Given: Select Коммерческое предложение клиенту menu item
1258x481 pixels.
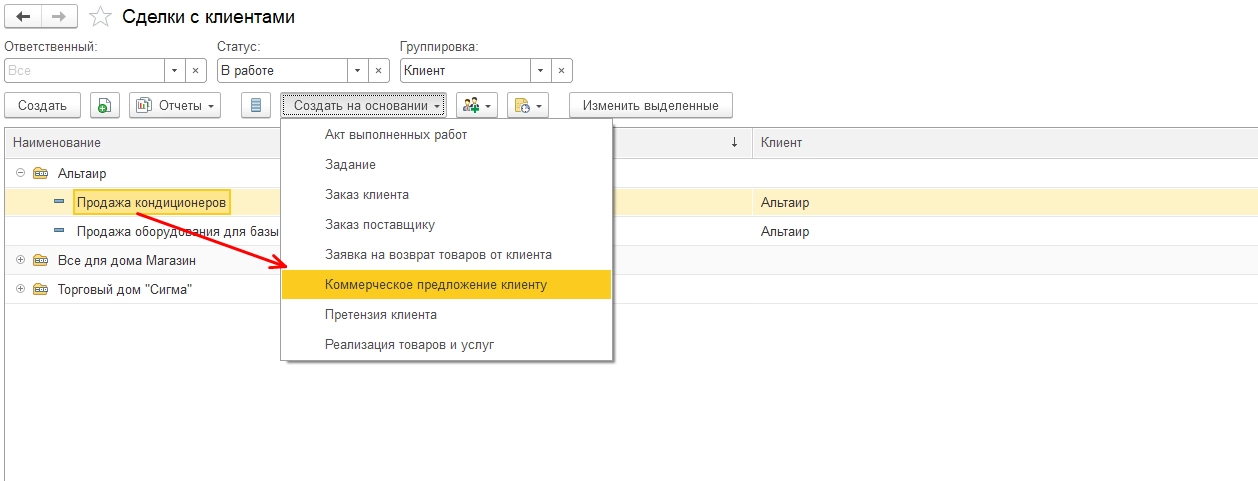Looking at the screenshot, I should (x=436, y=285).
